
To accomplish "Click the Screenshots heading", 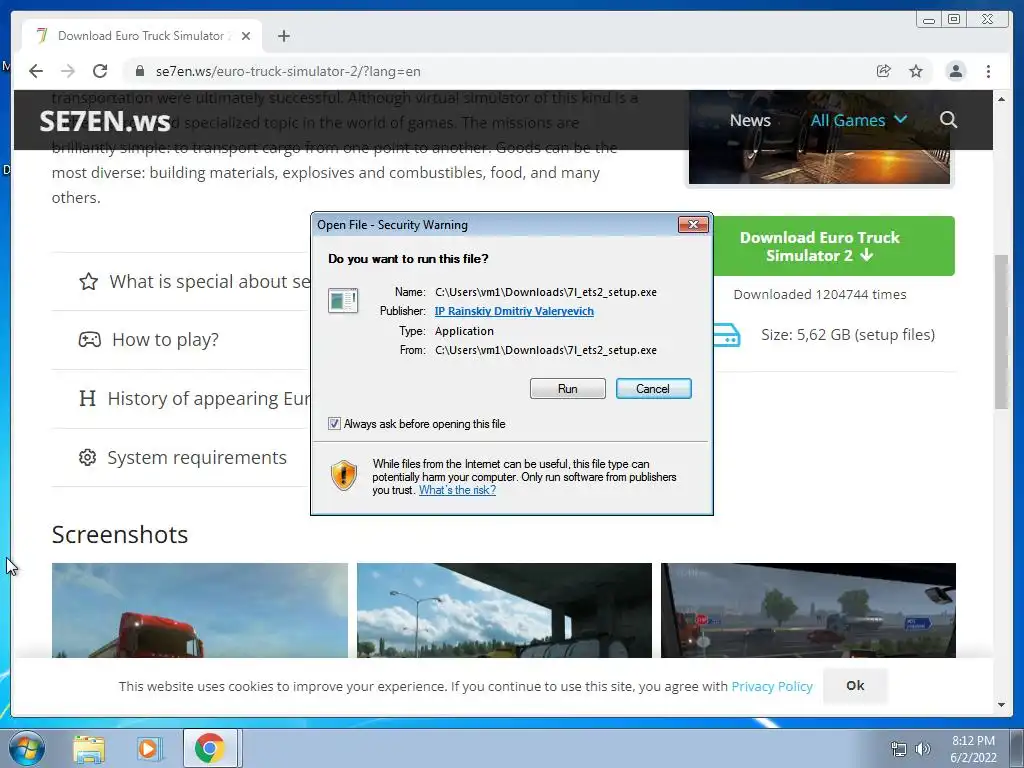I will tap(120, 535).
